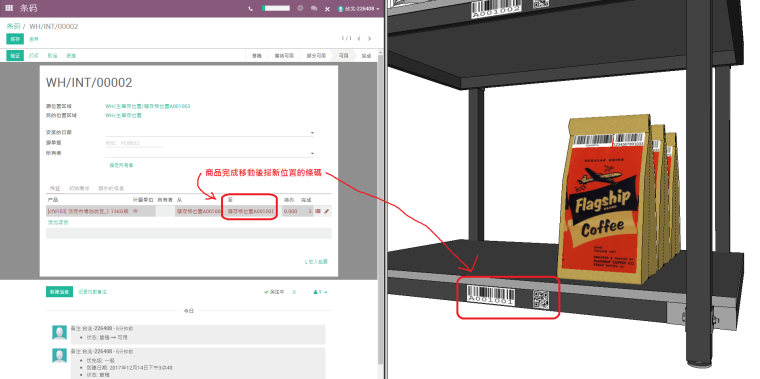Switch to the second notebook tab
The width and height of the screenshot is (760, 379).
tap(79, 188)
